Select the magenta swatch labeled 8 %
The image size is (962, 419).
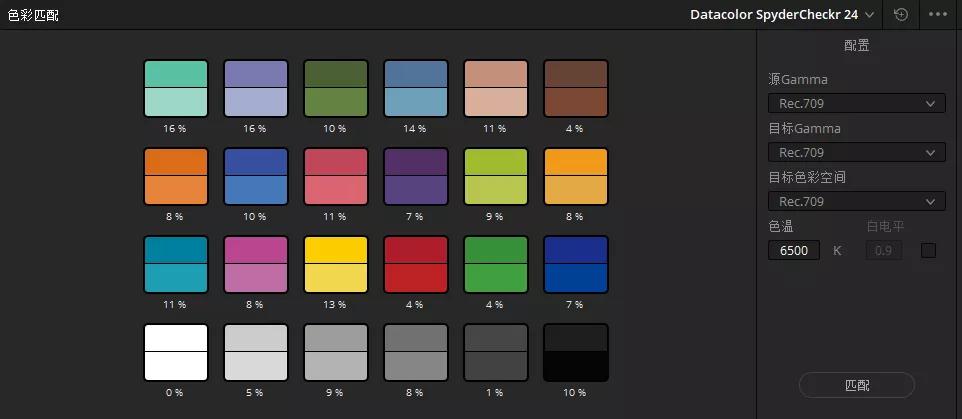point(256,264)
